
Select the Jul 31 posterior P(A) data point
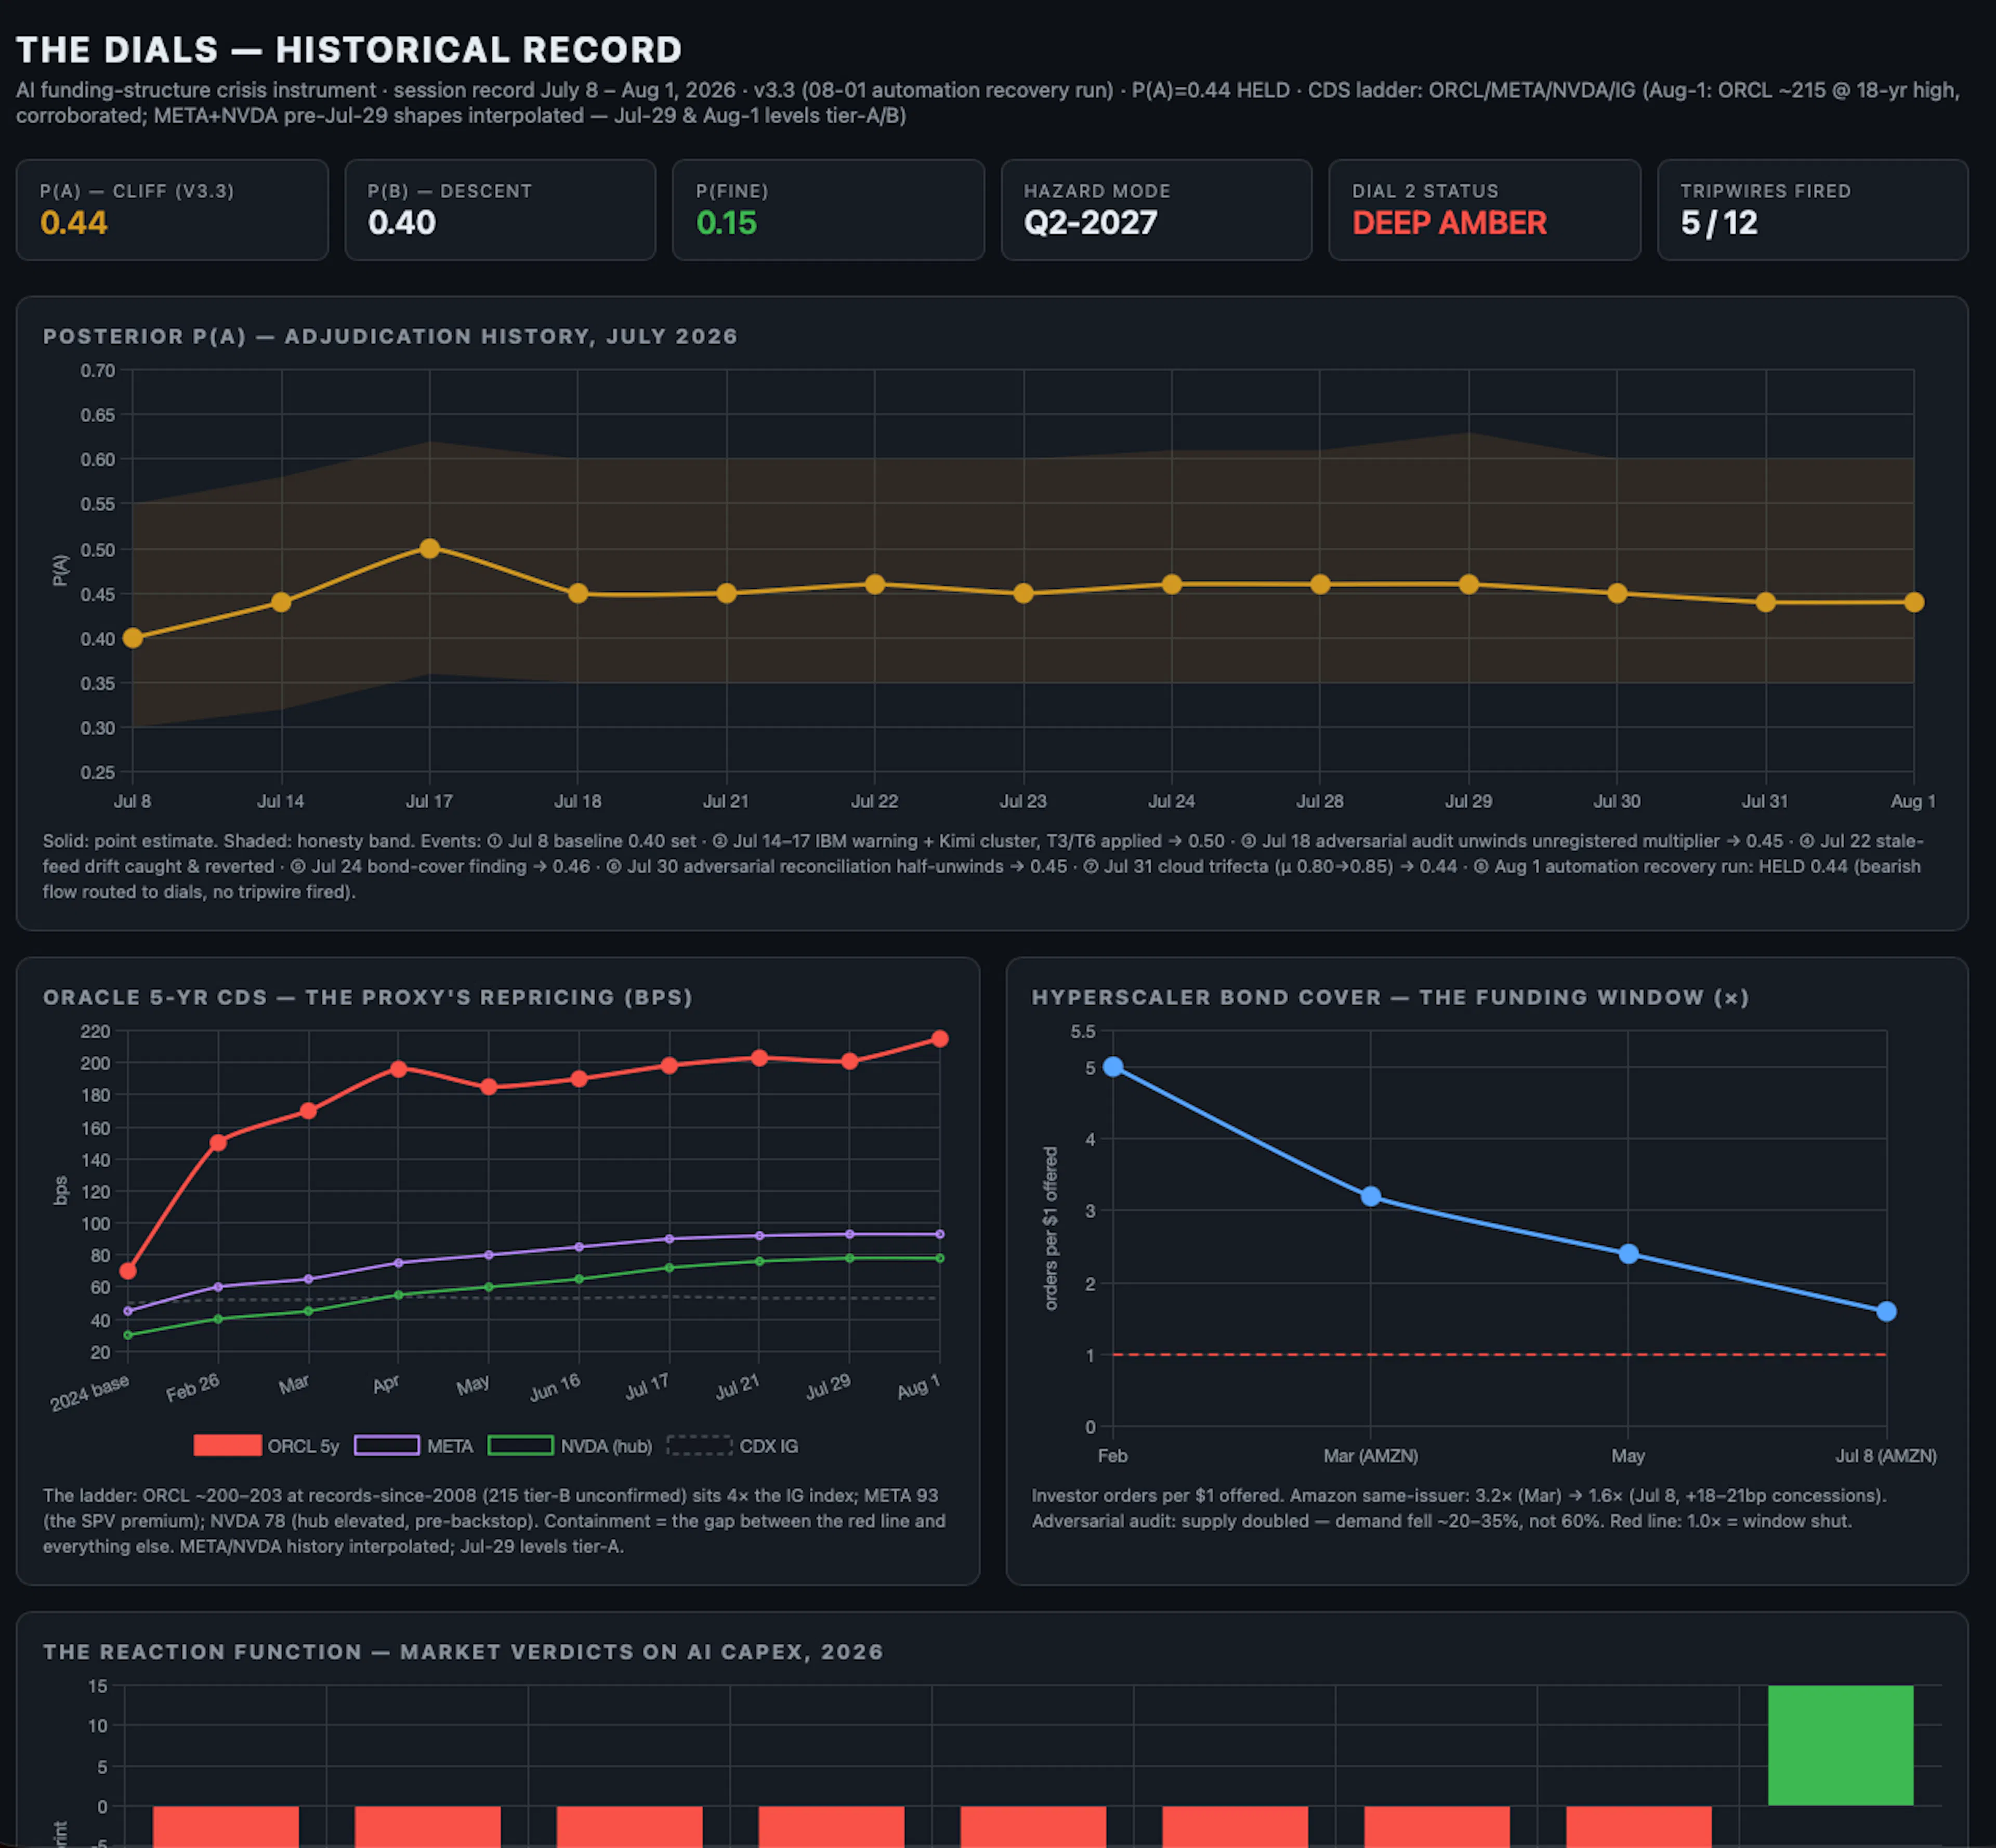[1766, 602]
